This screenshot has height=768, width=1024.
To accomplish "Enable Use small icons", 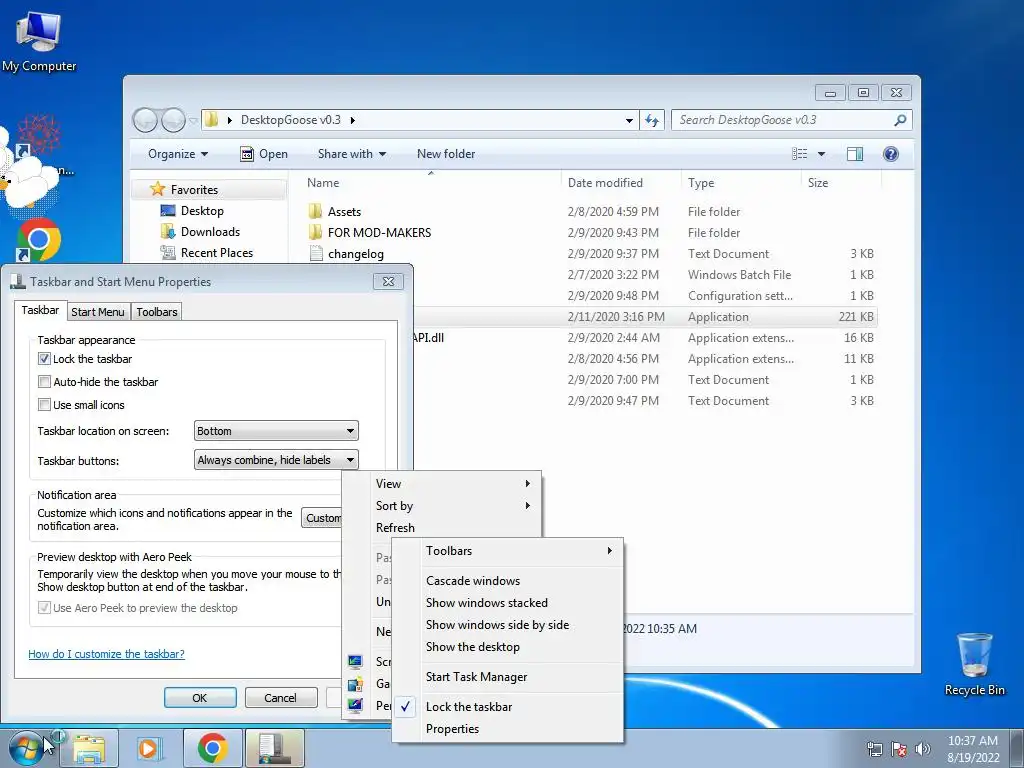I will pos(44,405).
